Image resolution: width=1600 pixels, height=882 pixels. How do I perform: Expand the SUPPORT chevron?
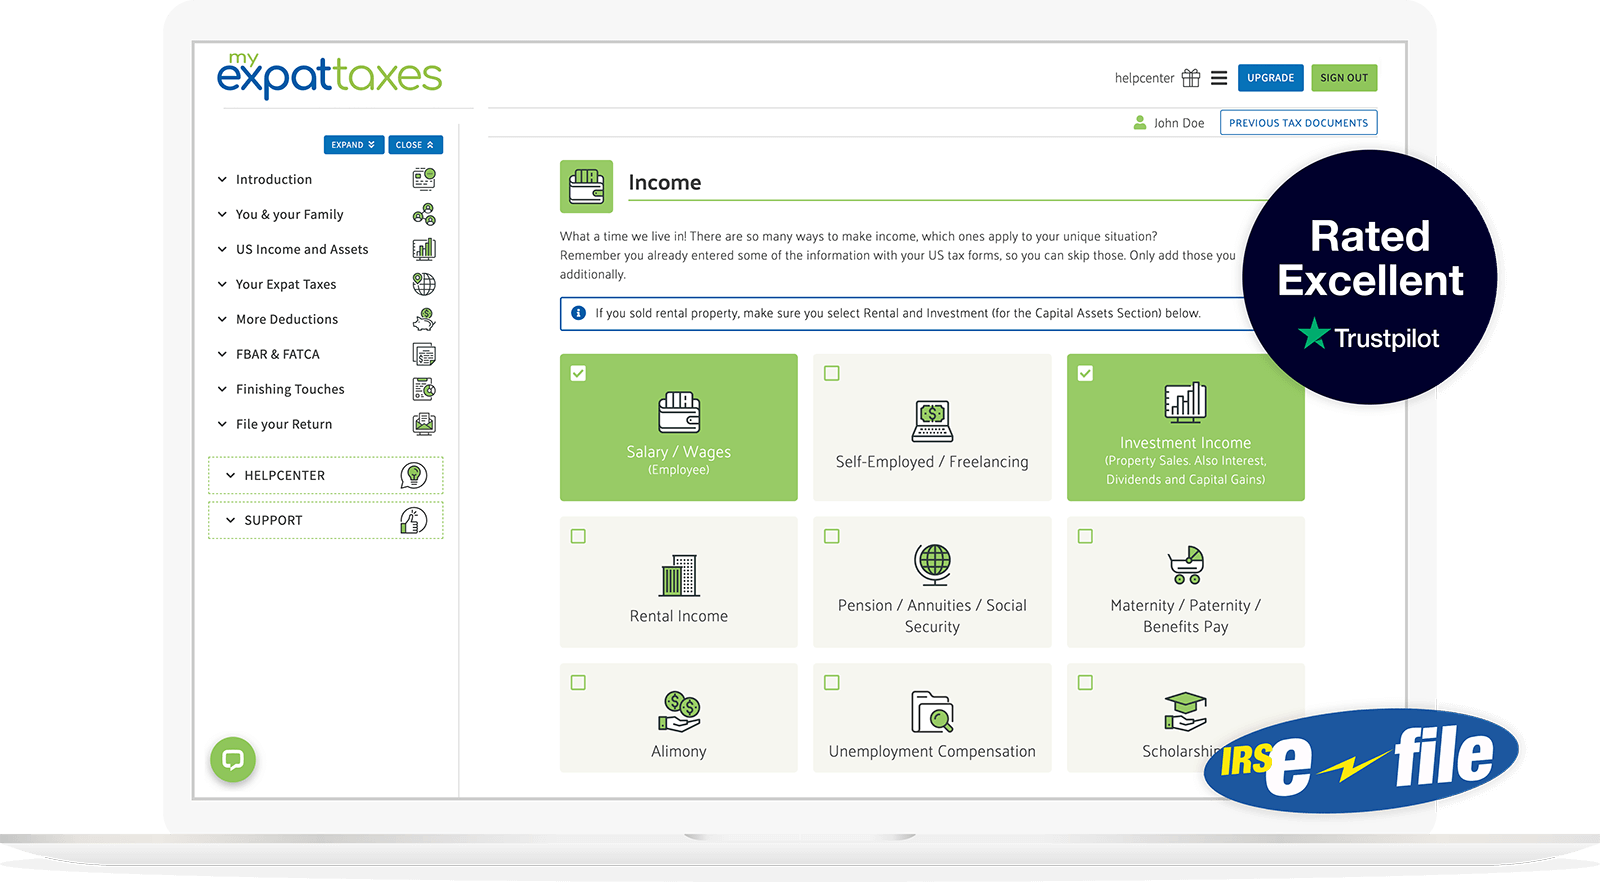[230, 521]
